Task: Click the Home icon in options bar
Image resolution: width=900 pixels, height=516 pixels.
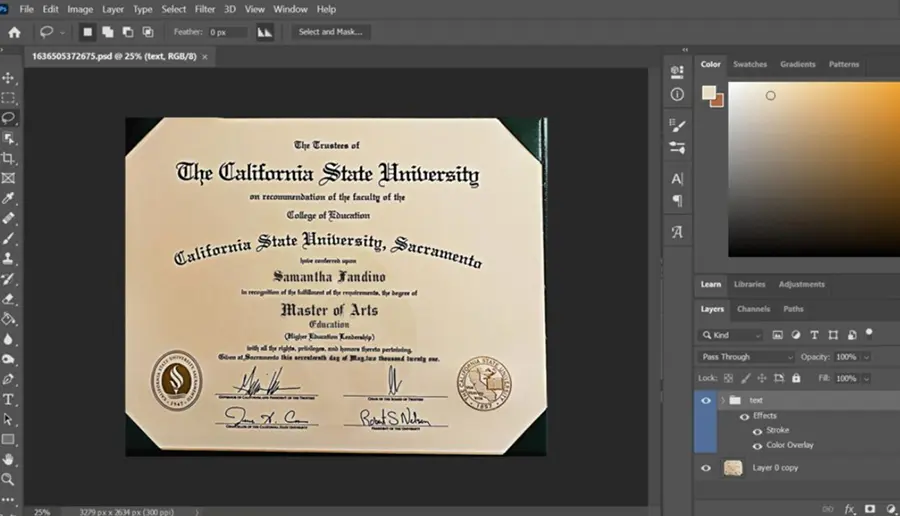Action: tap(14, 32)
